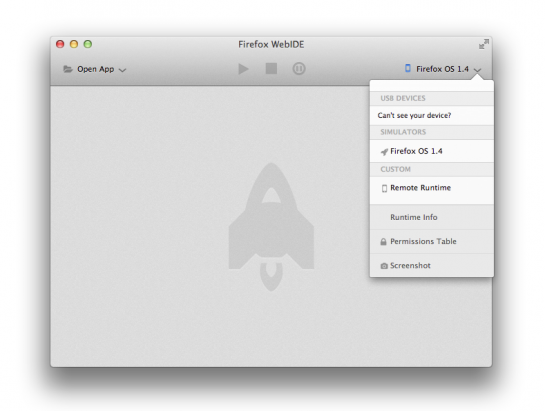545x411 pixels.
Task: Click the device icon beside Remote Runtime
Action: point(384,188)
